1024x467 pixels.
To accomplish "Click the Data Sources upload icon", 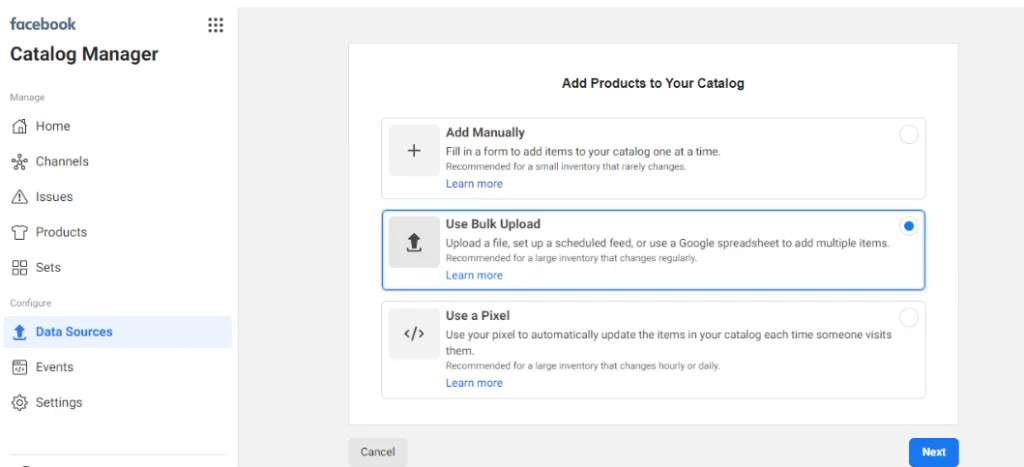I will click(19, 332).
